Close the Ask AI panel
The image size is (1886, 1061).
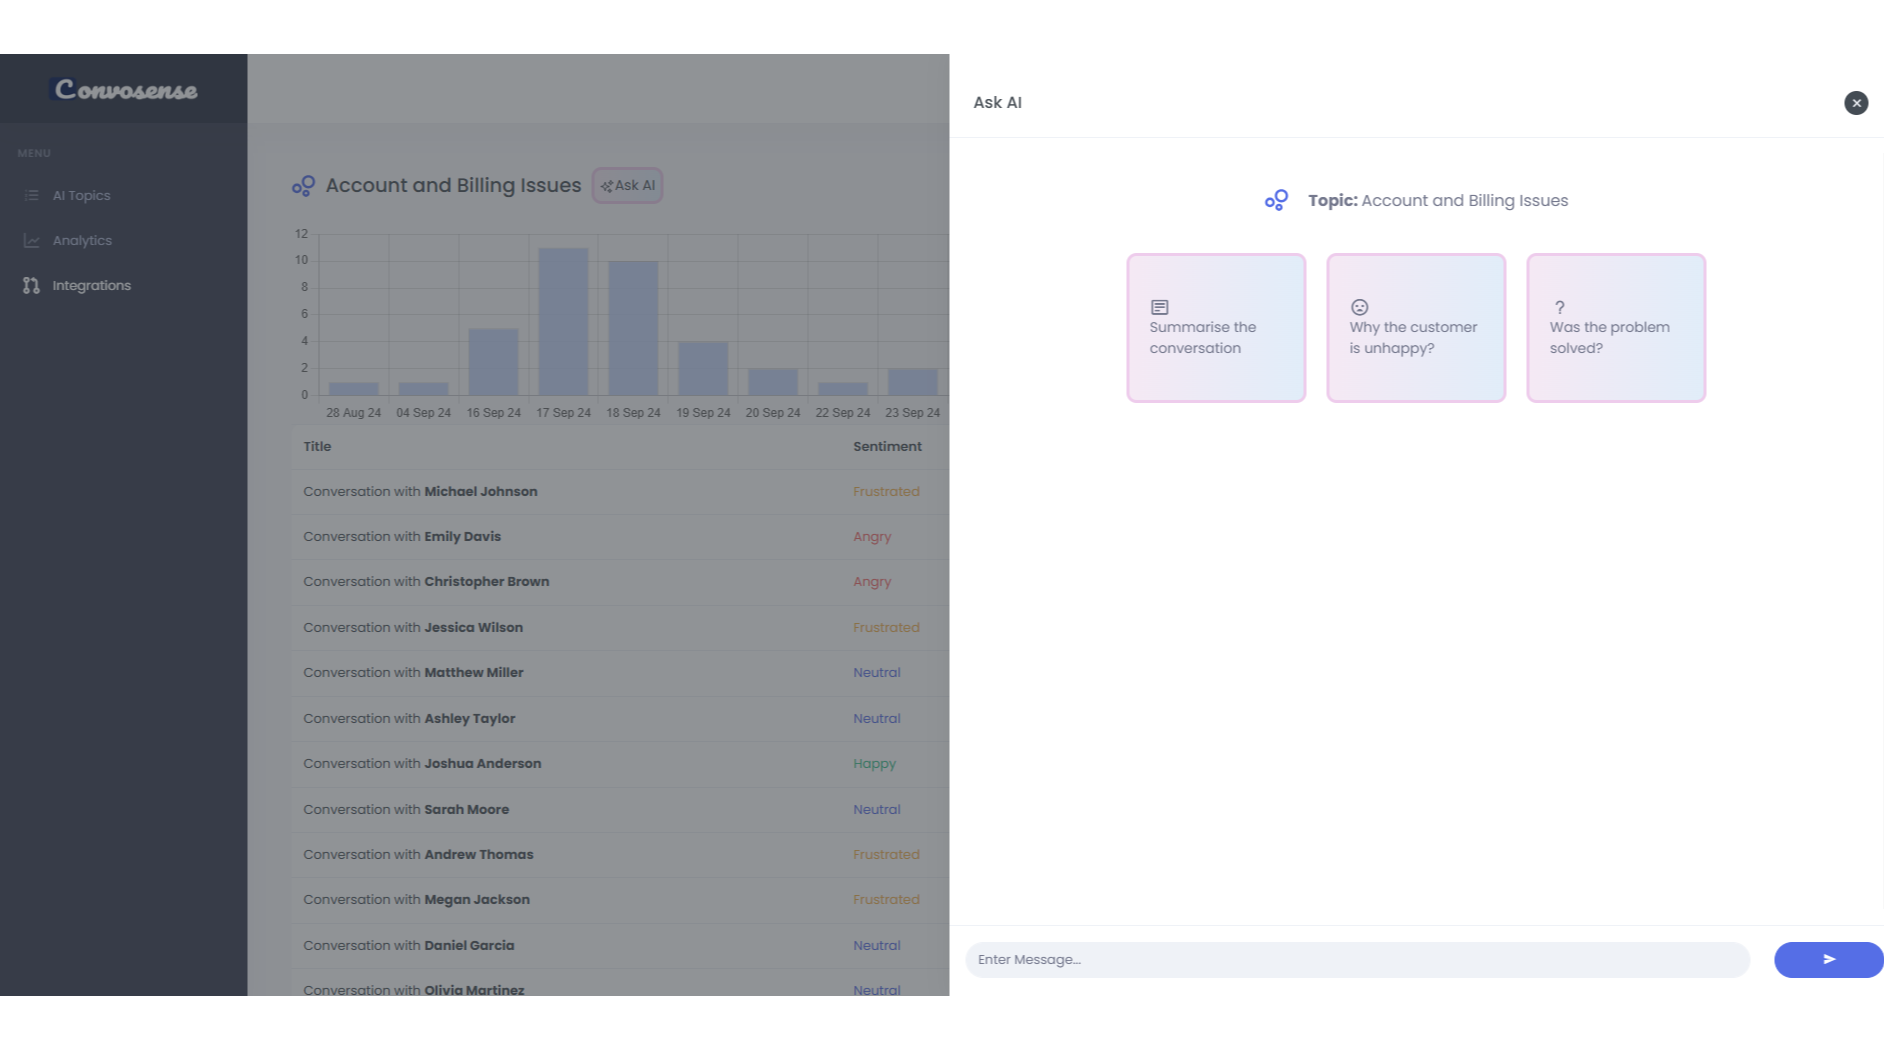point(1855,103)
